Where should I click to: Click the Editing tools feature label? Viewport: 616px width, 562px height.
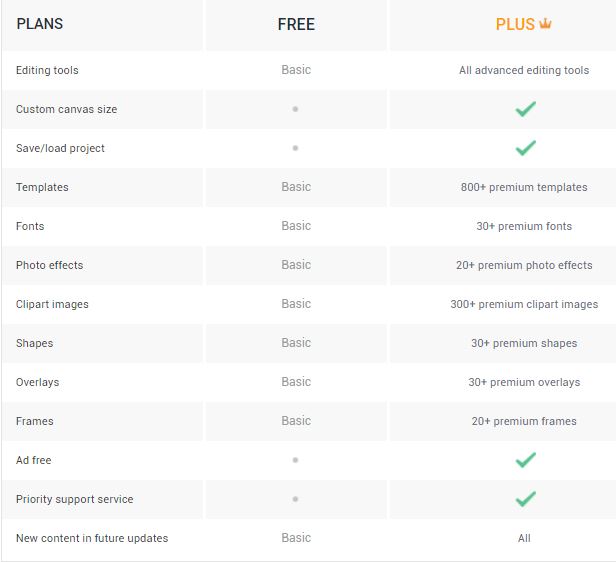[47, 70]
